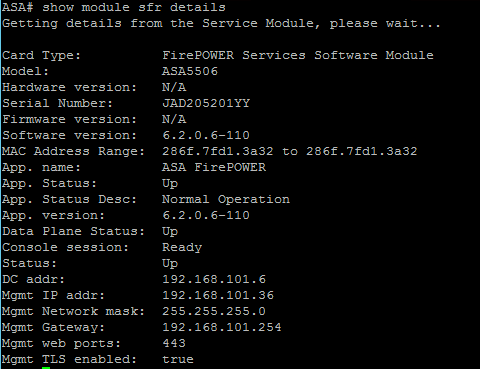Click the 'Getting details from the Service Module' line
The height and width of the screenshot is (369, 480).
click(x=221, y=23)
